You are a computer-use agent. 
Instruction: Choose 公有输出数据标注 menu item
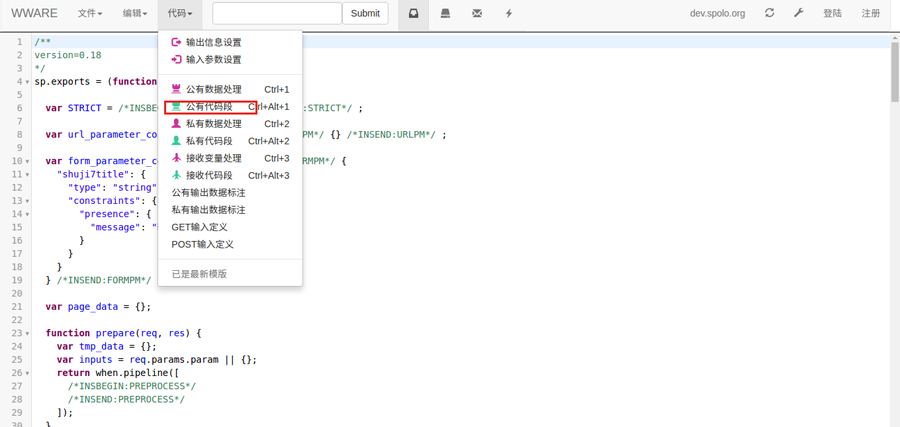pyautogui.click(x=230, y=193)
